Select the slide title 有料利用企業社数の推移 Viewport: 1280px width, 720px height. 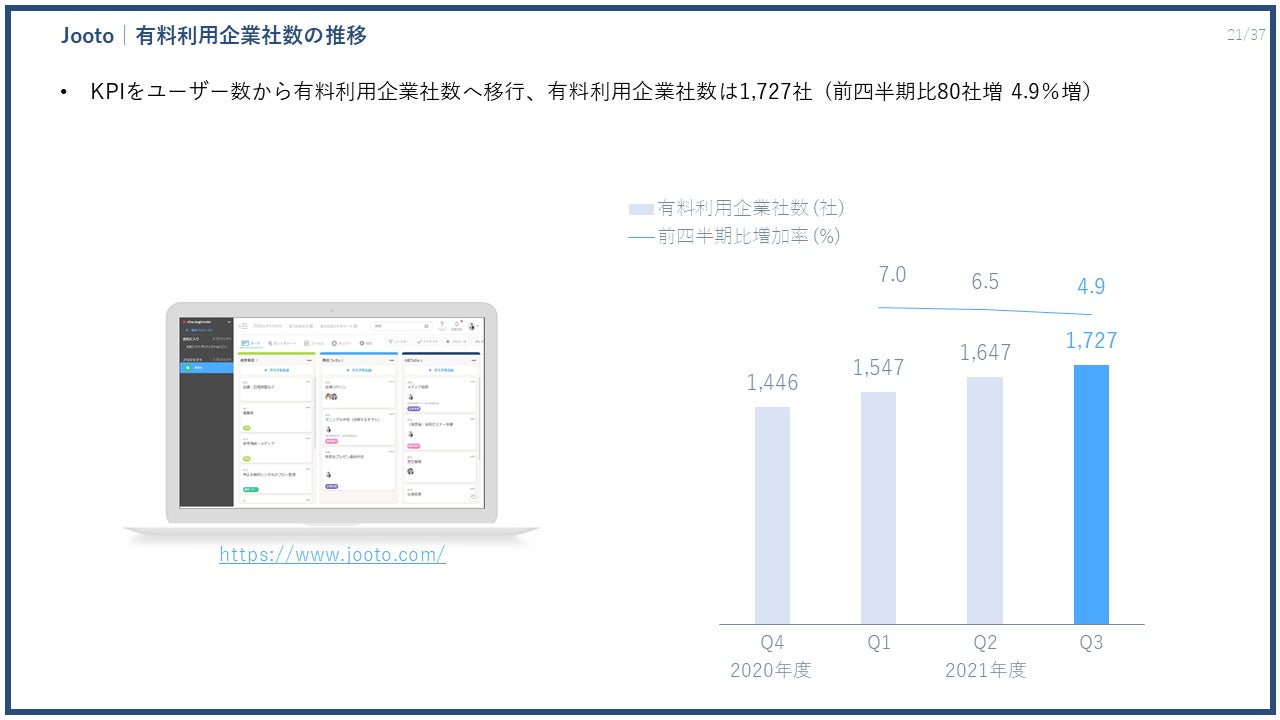coord(251,36)
